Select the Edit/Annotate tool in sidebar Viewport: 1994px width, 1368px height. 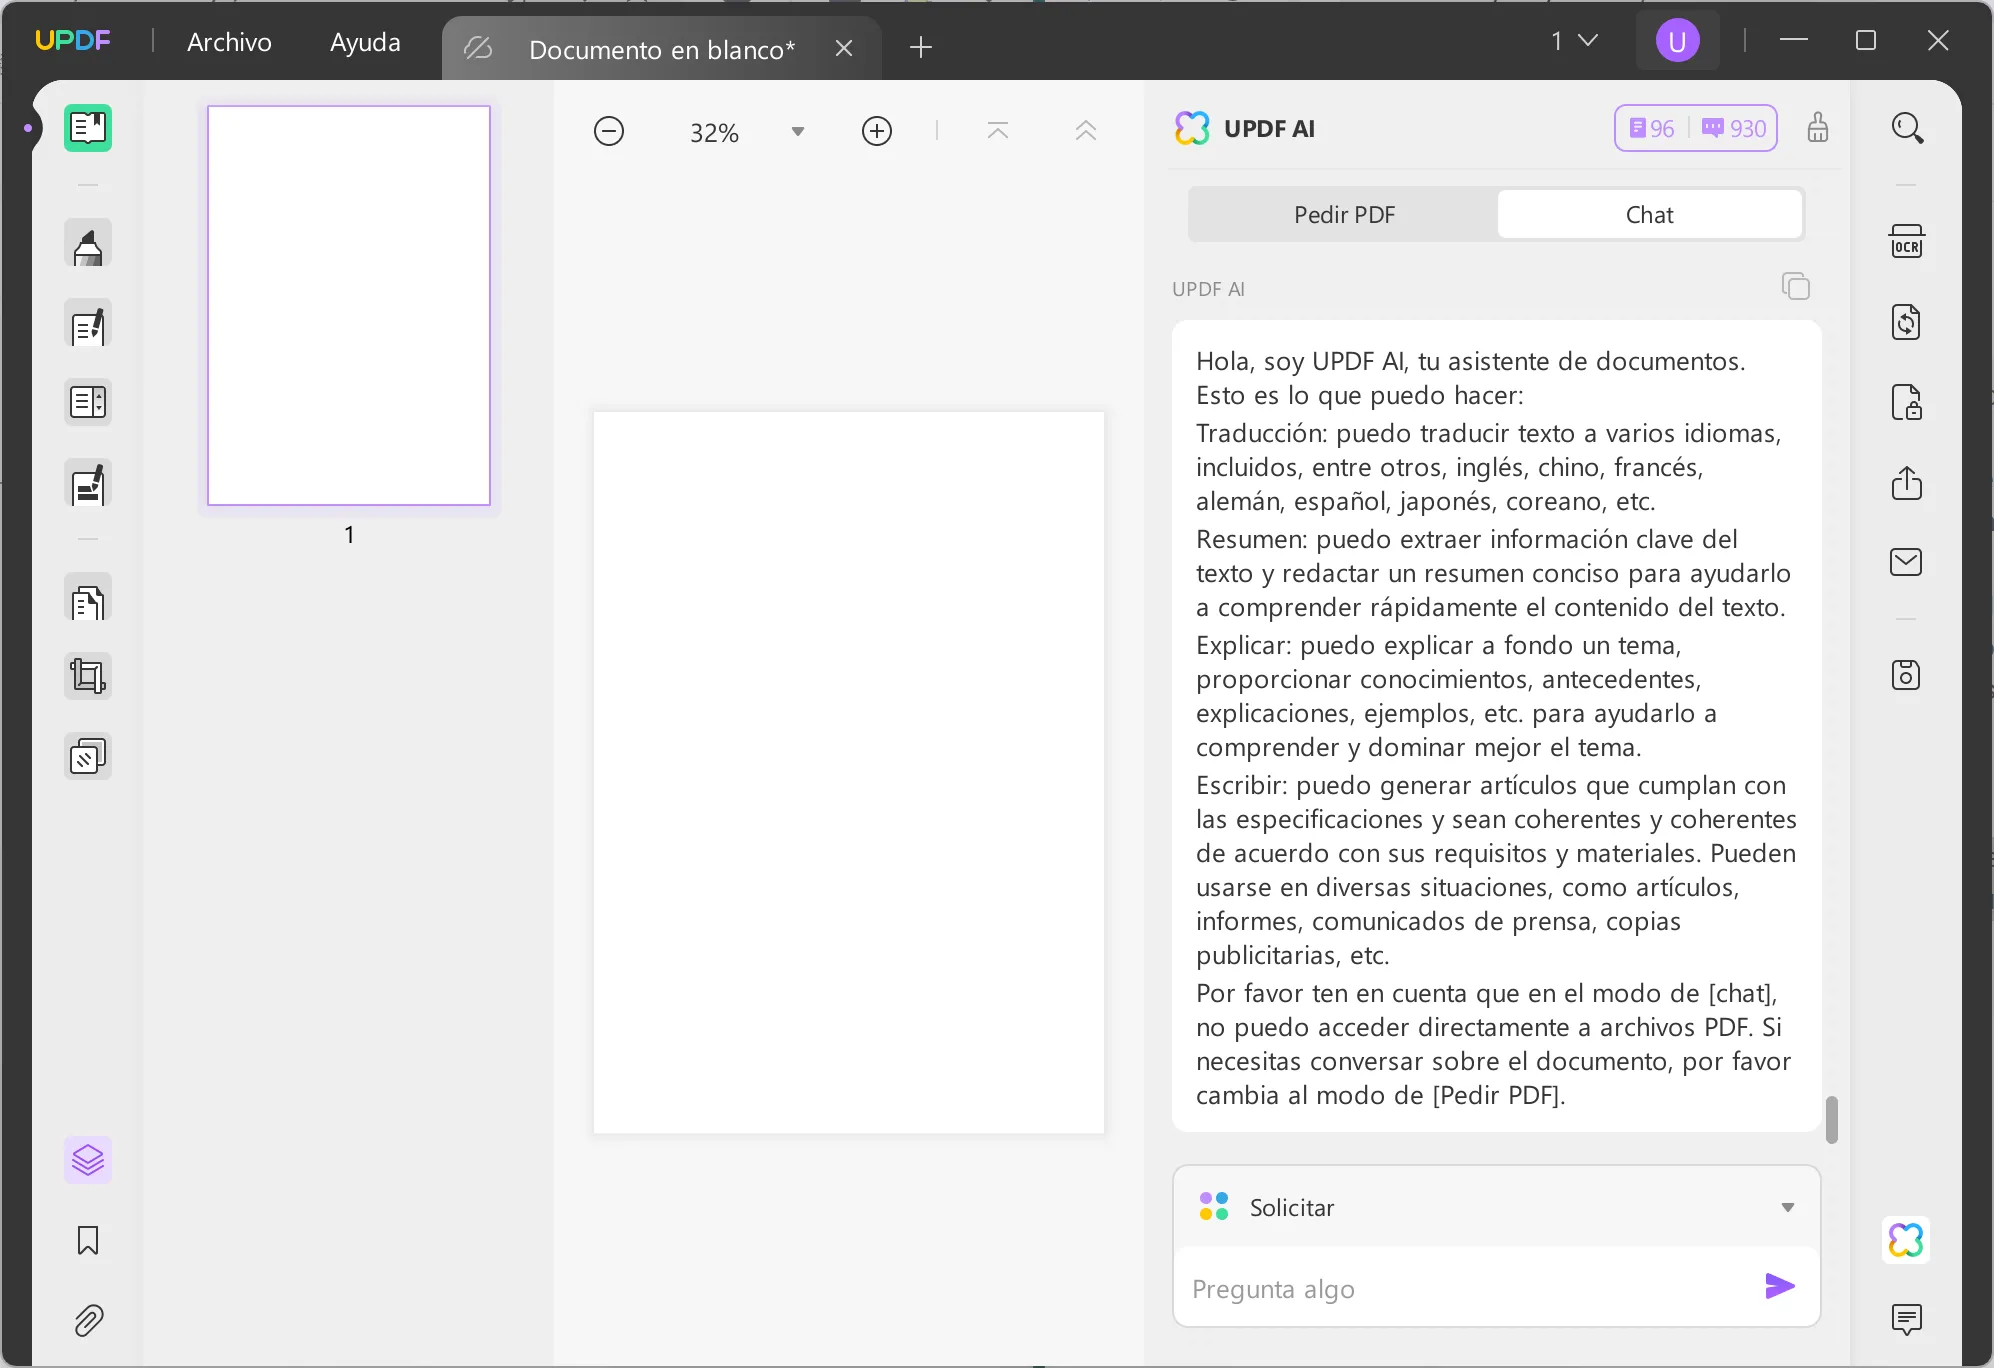pos(85,245)
